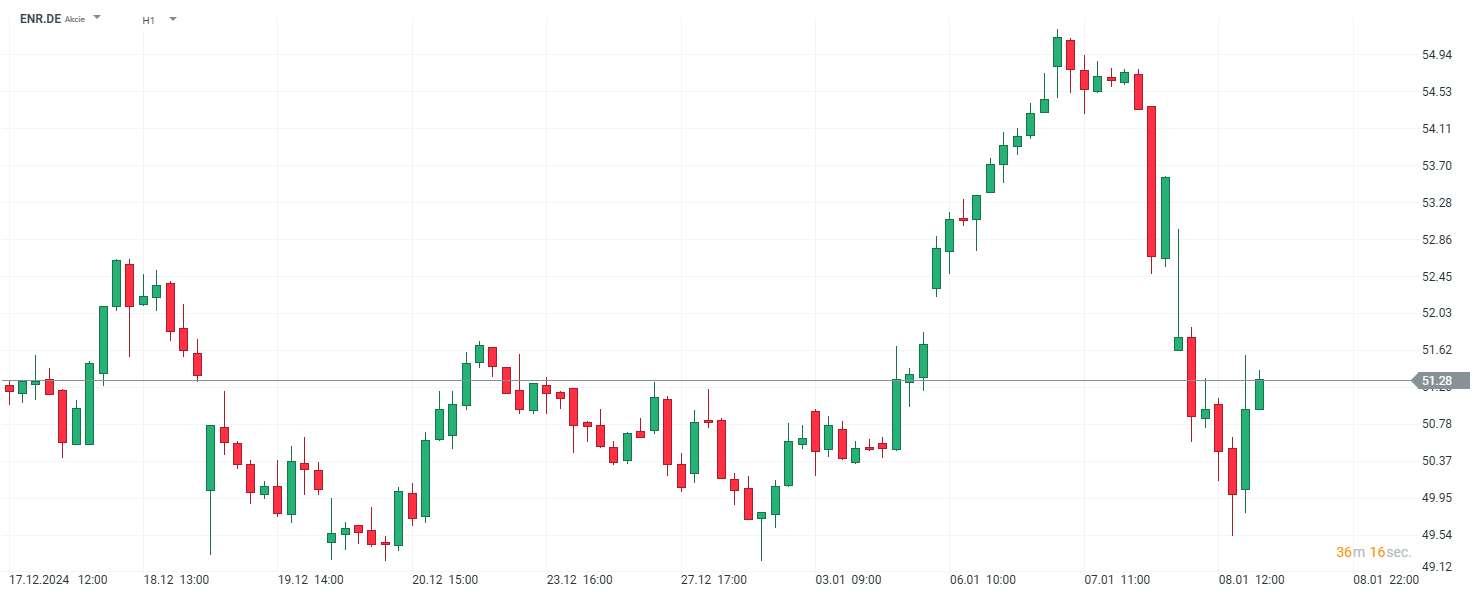Viewport: 1482px width, 597px height.
Task: Select the 06.01 10:00 time marker
Action: click(983, 580)
